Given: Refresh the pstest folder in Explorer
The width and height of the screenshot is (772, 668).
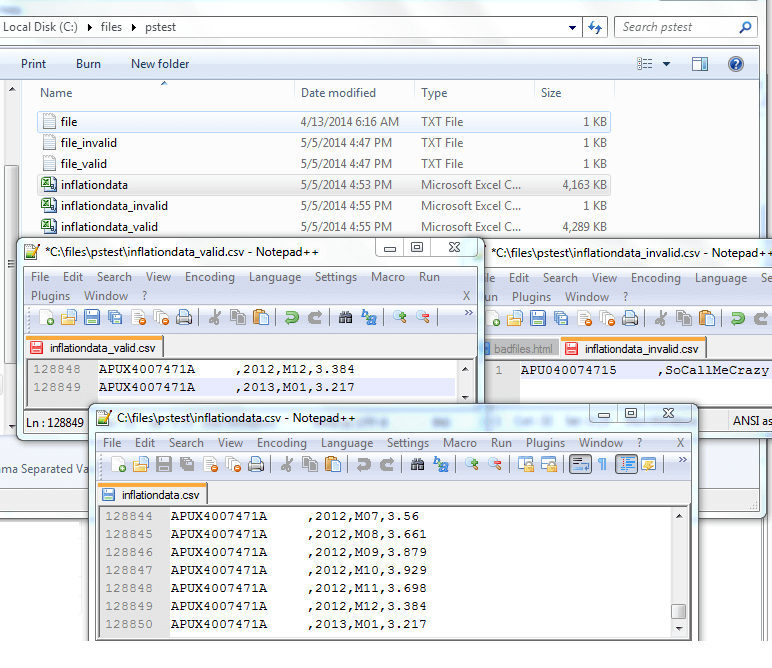Looking at the screenshot, I should [596, 27].
